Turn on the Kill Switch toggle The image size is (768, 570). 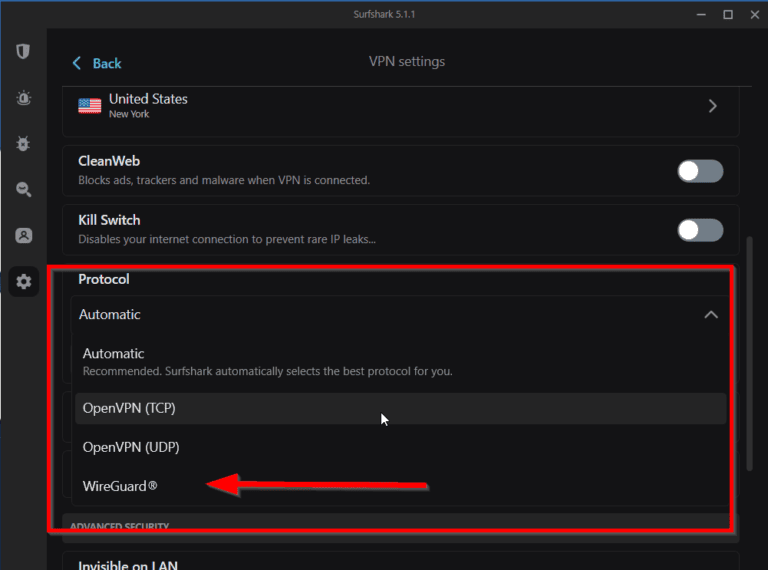coord(699,230)
